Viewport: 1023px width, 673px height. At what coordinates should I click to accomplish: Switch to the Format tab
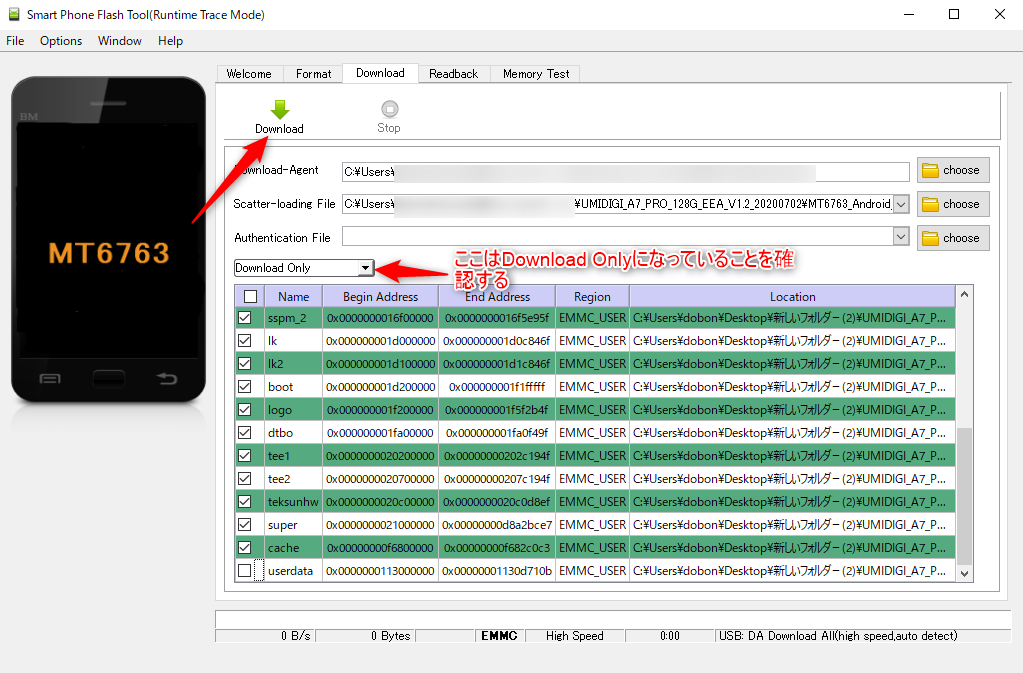click(314, 74)
